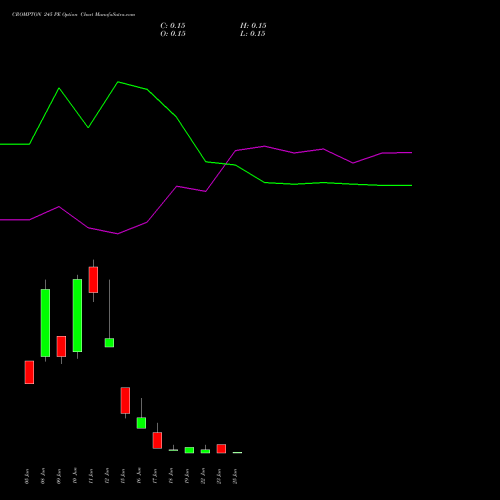
Task: Click the high value H: 0.15
Action: click(253, 26)
